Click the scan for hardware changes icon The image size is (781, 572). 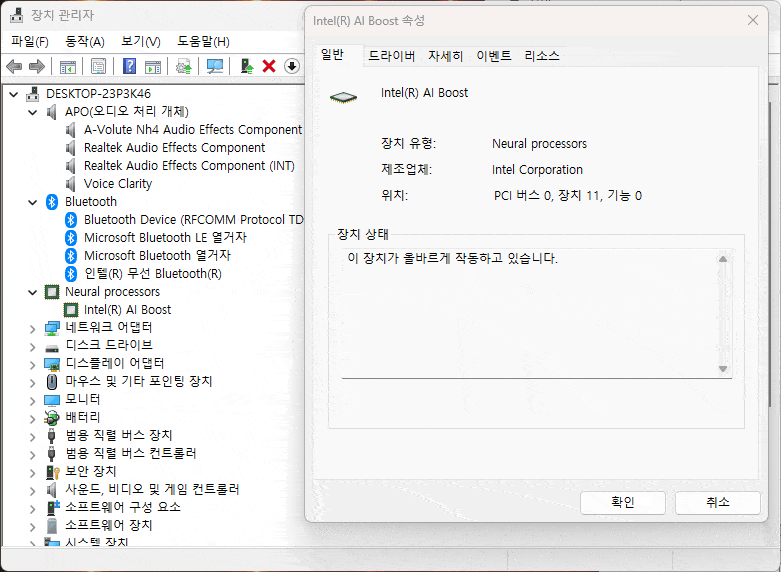click(214, 66)
